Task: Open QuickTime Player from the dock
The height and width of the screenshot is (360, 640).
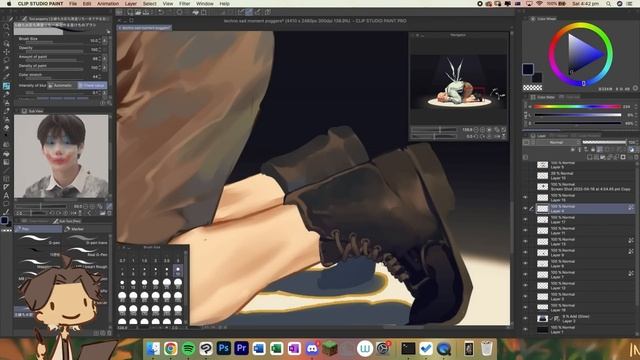Action: pos(444,349)
